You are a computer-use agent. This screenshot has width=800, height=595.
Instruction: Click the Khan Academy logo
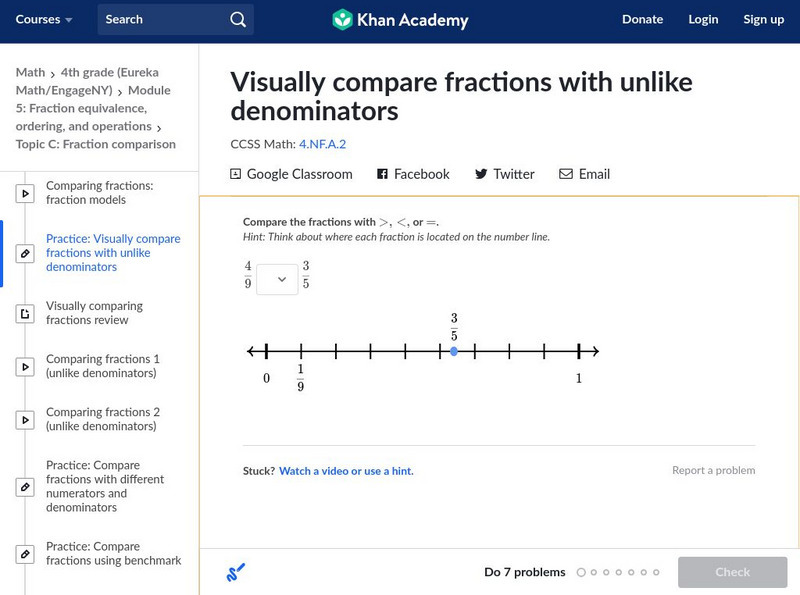pyautogui.click(x=399, y=19)
